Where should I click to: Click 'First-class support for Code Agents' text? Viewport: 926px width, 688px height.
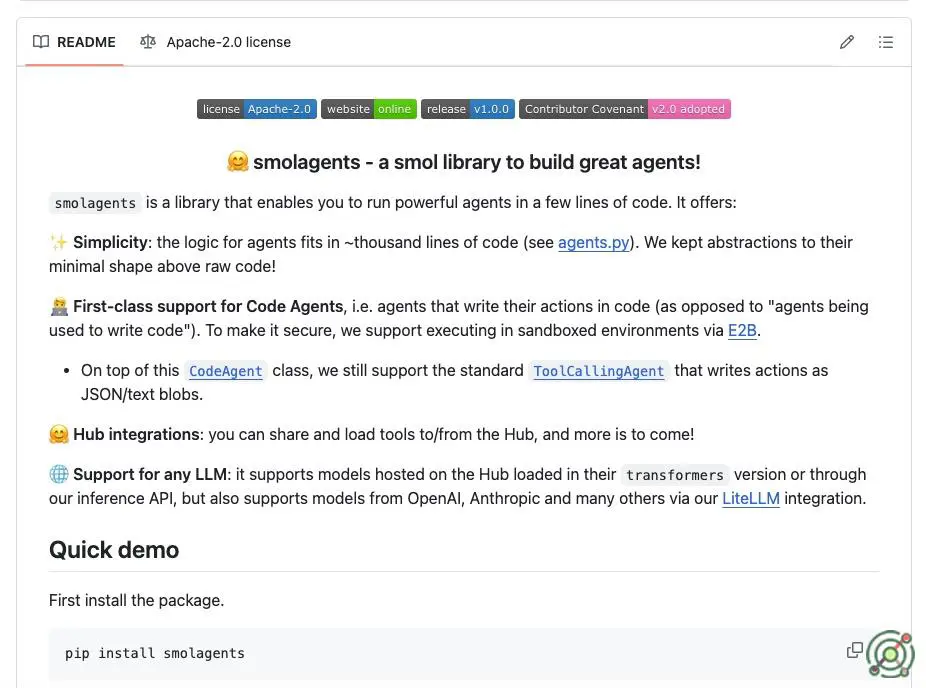pyautogui.click(x=208, y=306)
